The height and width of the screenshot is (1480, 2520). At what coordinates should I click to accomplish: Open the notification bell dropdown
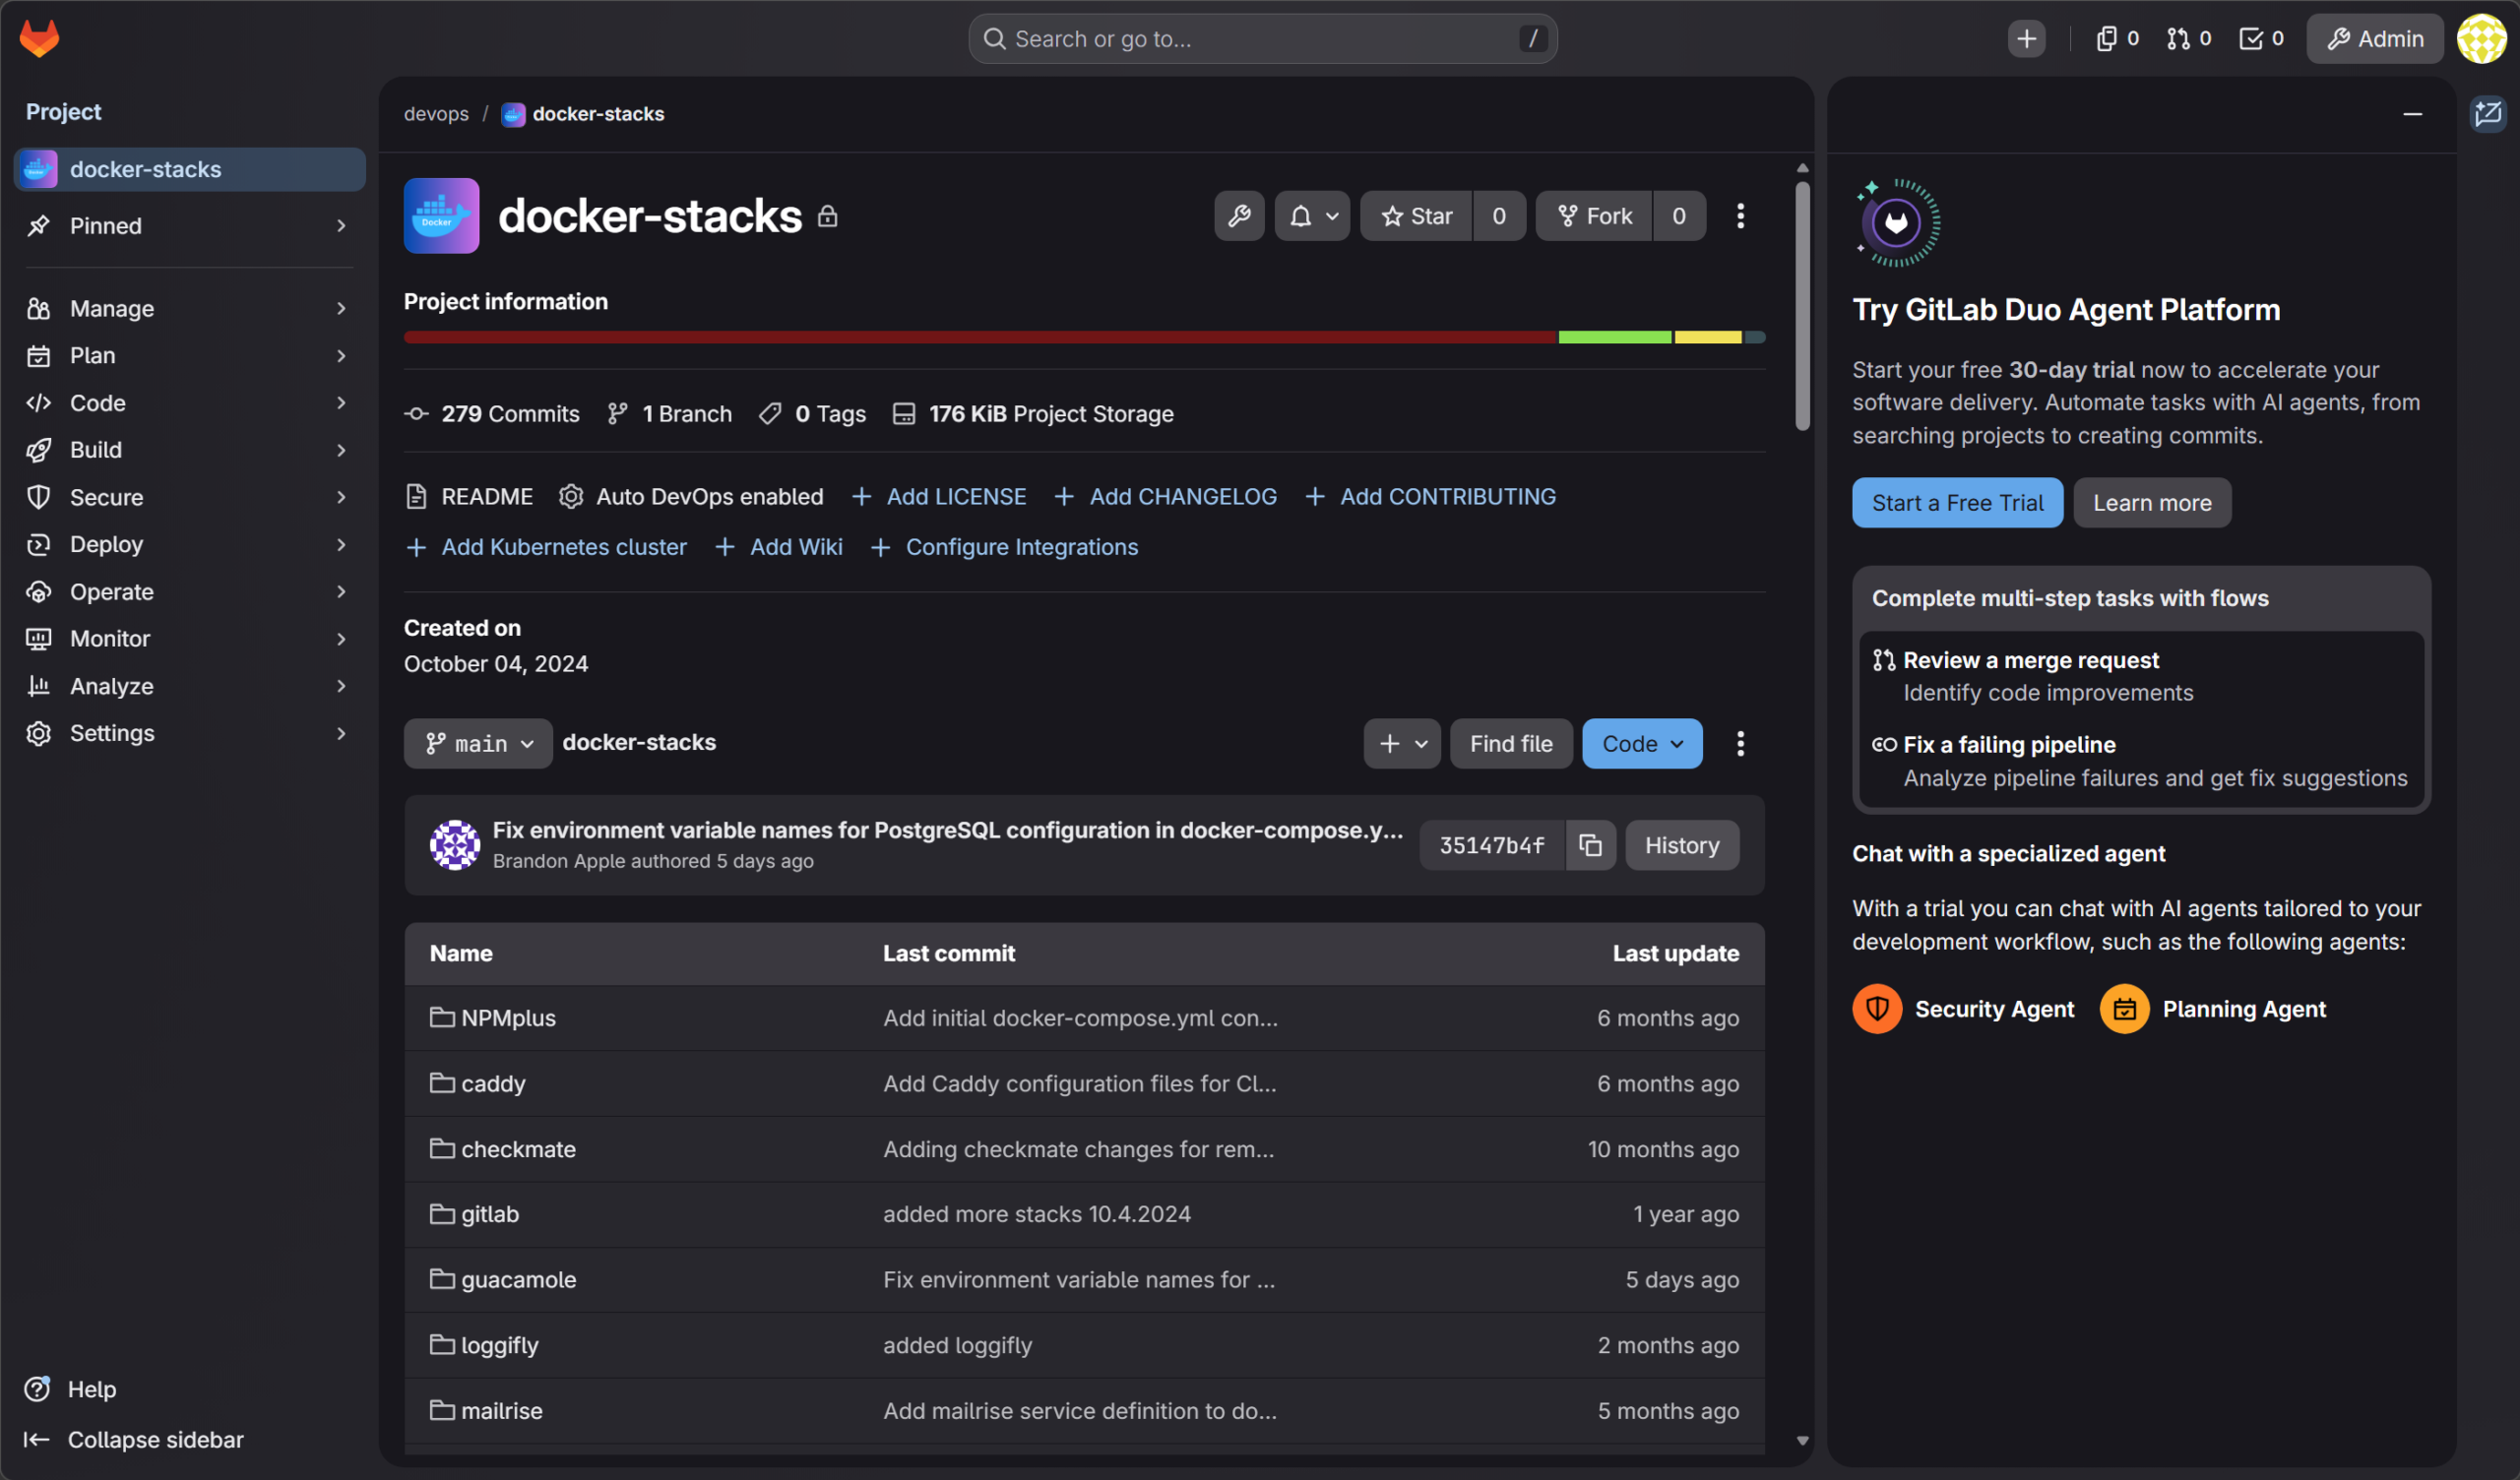click(1312, 216)
